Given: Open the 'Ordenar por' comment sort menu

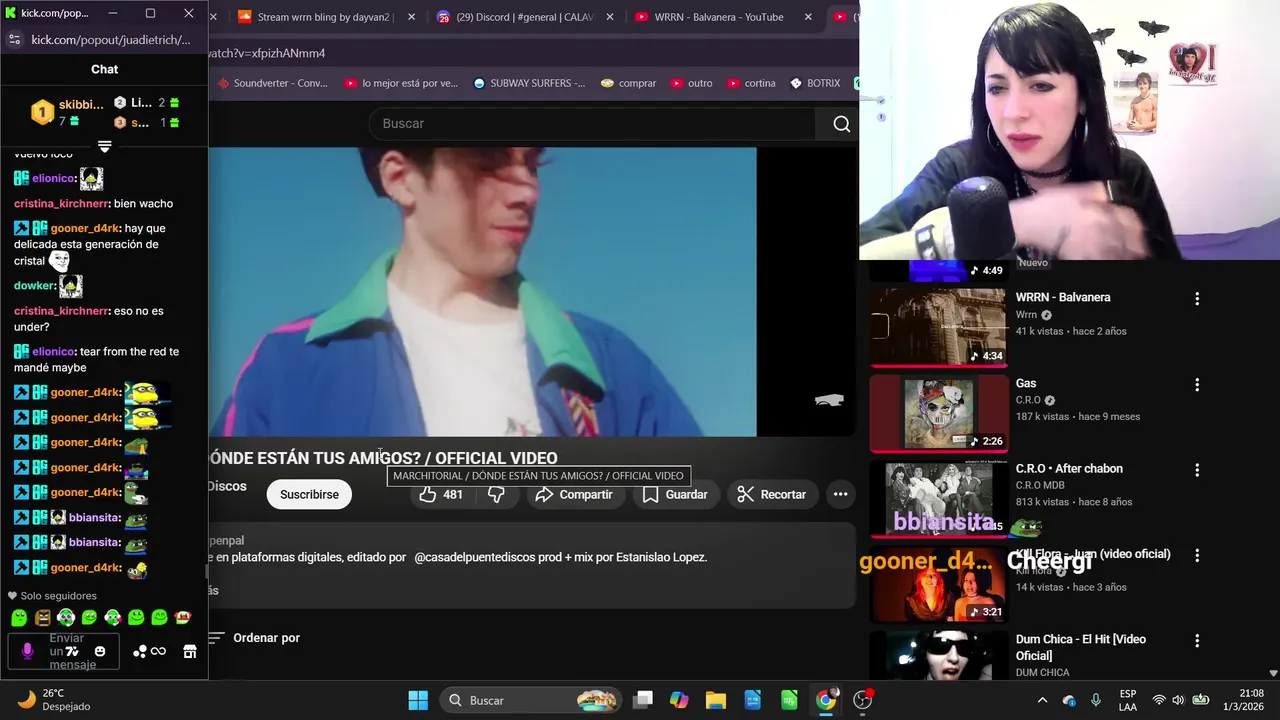Looking at the screenshot, I should pos(254,638).
